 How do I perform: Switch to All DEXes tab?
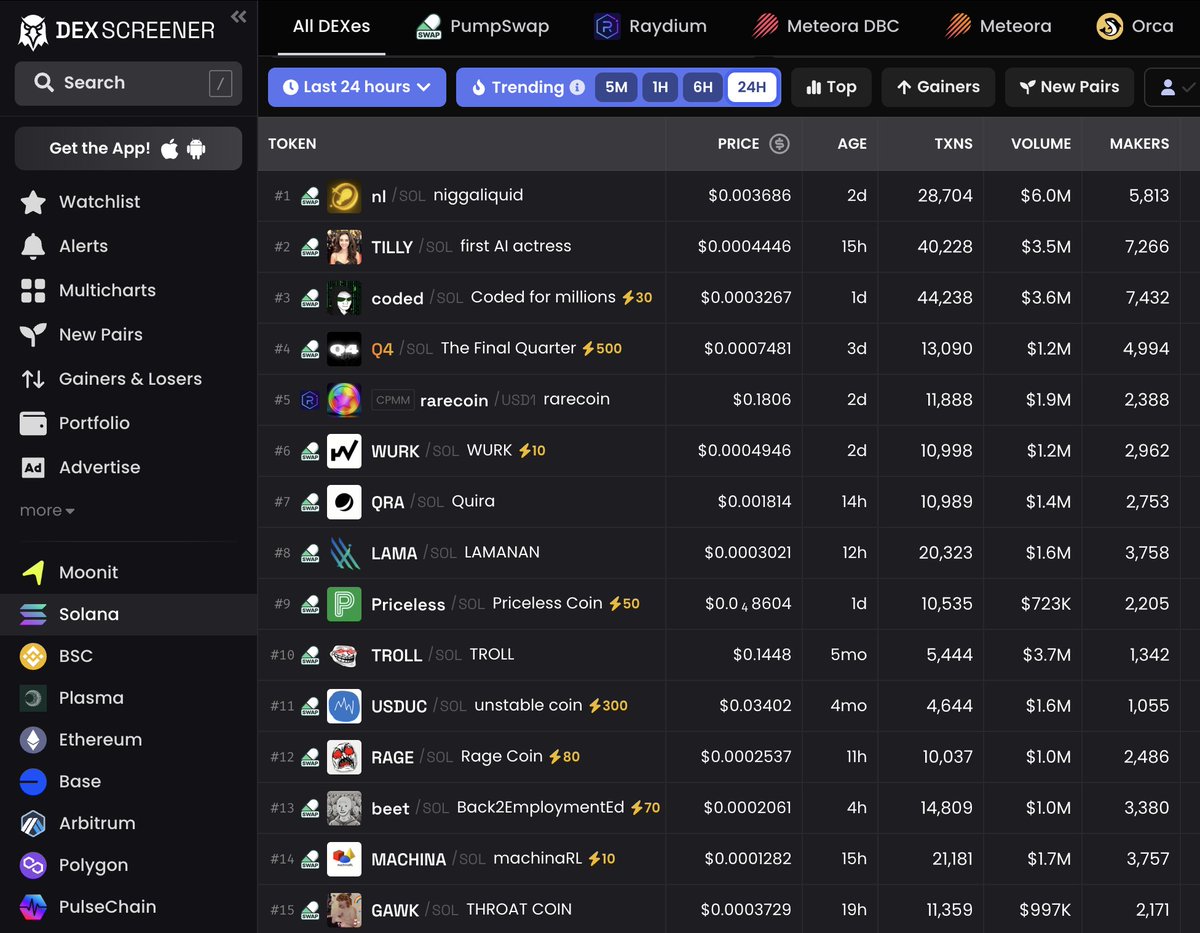coord(331,27)
